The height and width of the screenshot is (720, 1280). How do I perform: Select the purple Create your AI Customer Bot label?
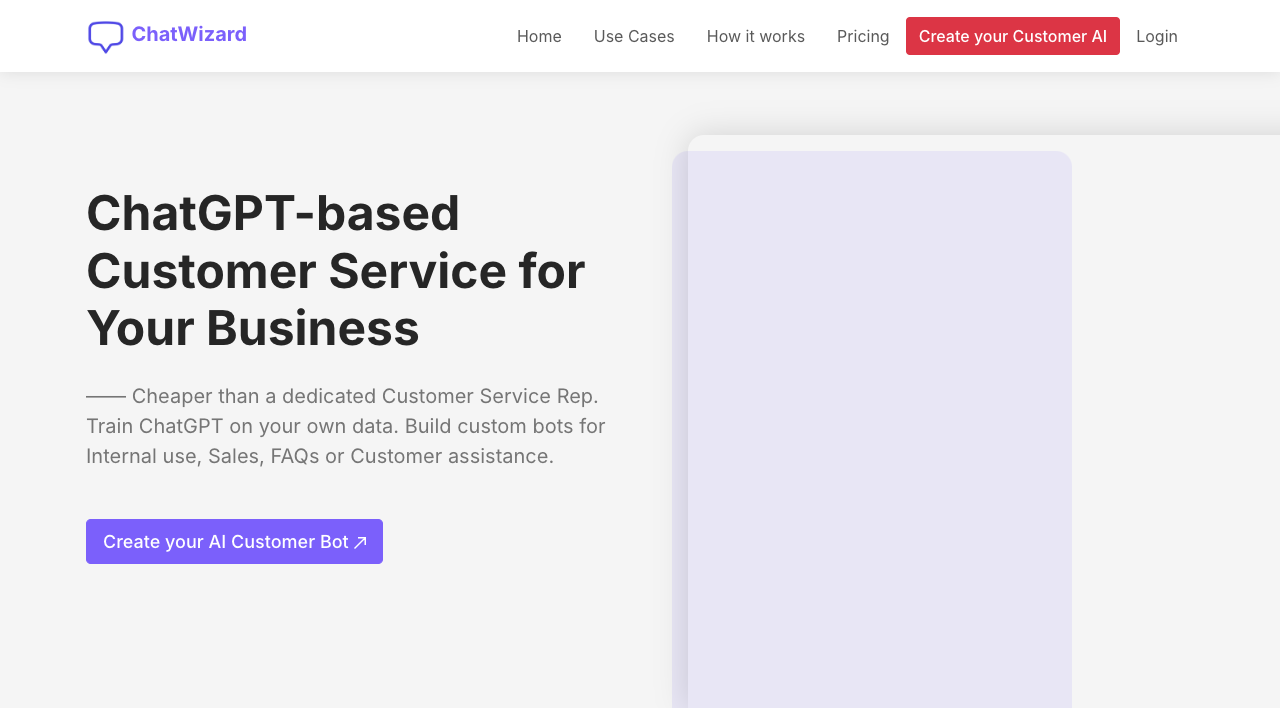pyautogui.click(x=226, y=541)
